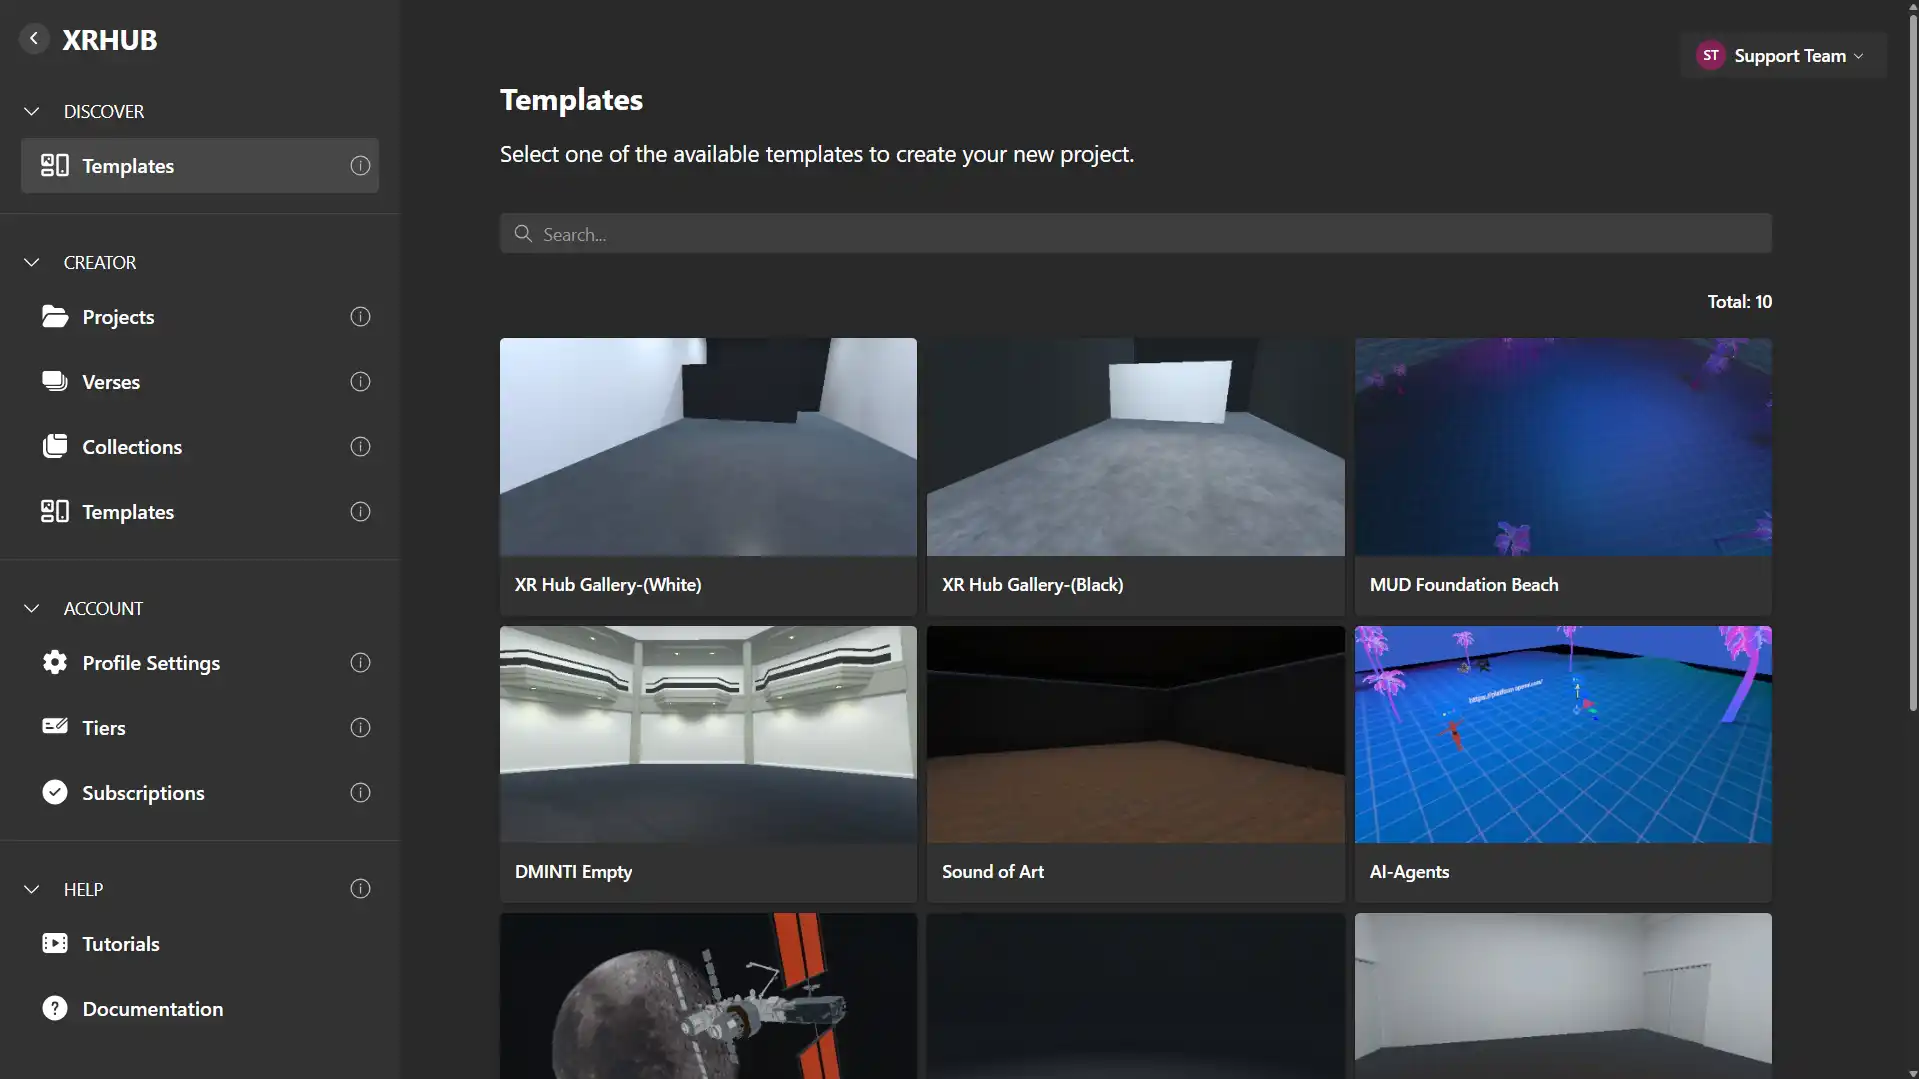Click the Templates icon under DISCOVER
1919x1079 pixels.
(x=55, y=165)
